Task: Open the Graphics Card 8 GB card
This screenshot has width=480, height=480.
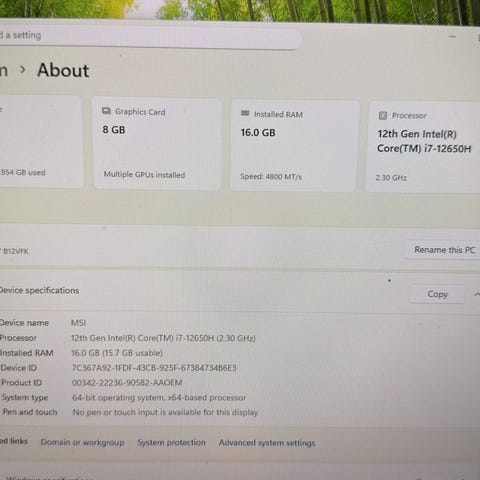Action: pyautogui.click(x=157, y=144)
